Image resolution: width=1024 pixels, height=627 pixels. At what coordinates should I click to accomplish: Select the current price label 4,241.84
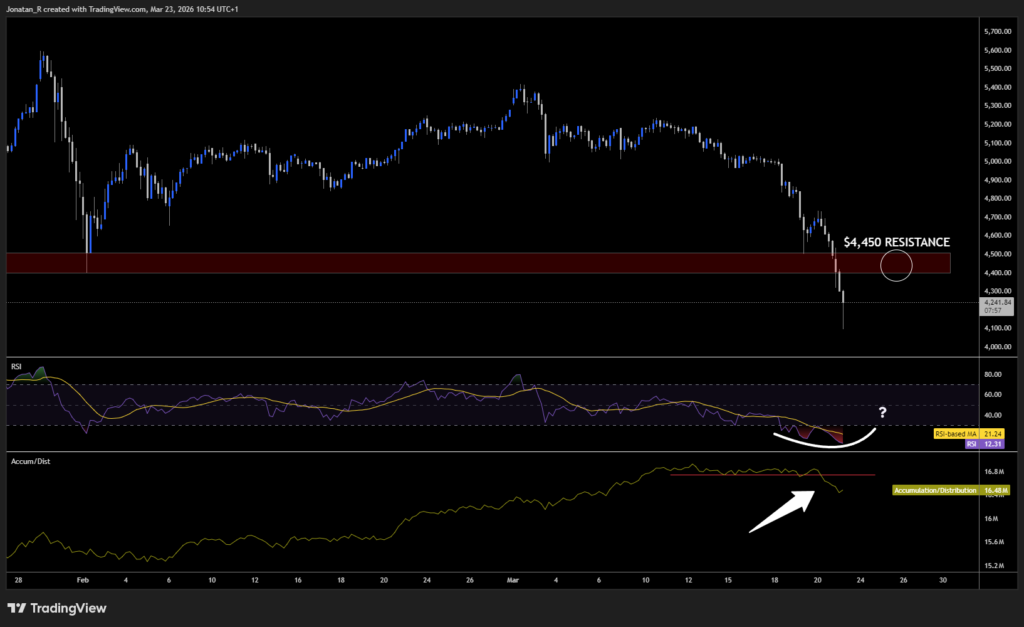point(999,302)
